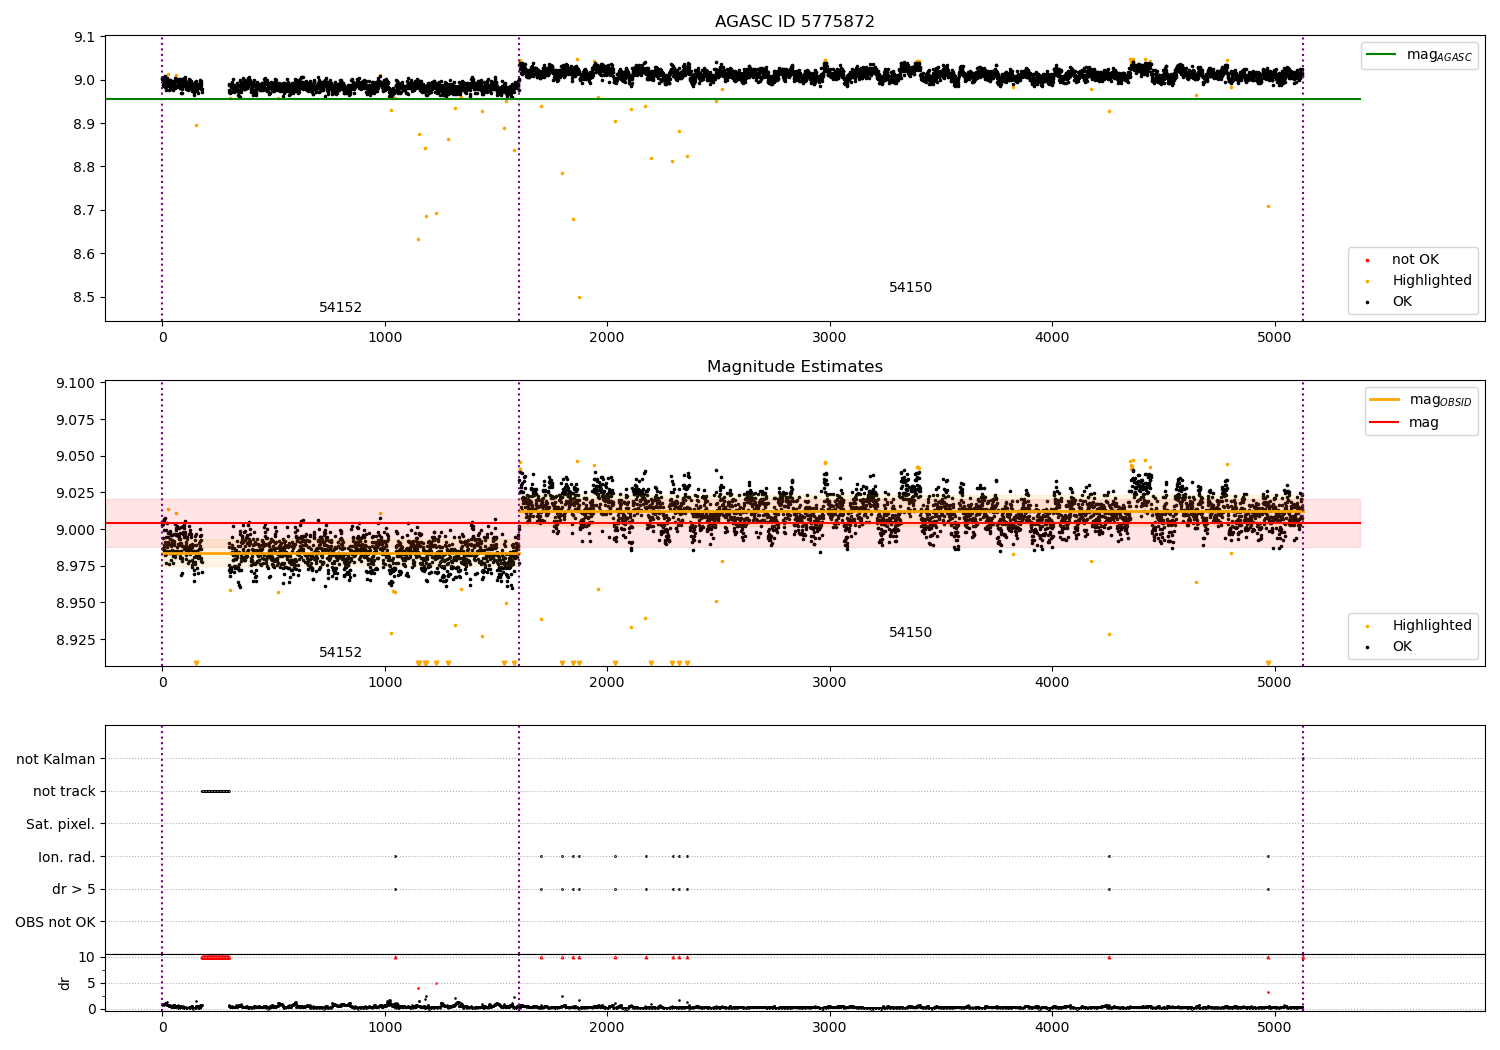Click the 'not track' axis label

pyautogui.click(x=64, y=792)
